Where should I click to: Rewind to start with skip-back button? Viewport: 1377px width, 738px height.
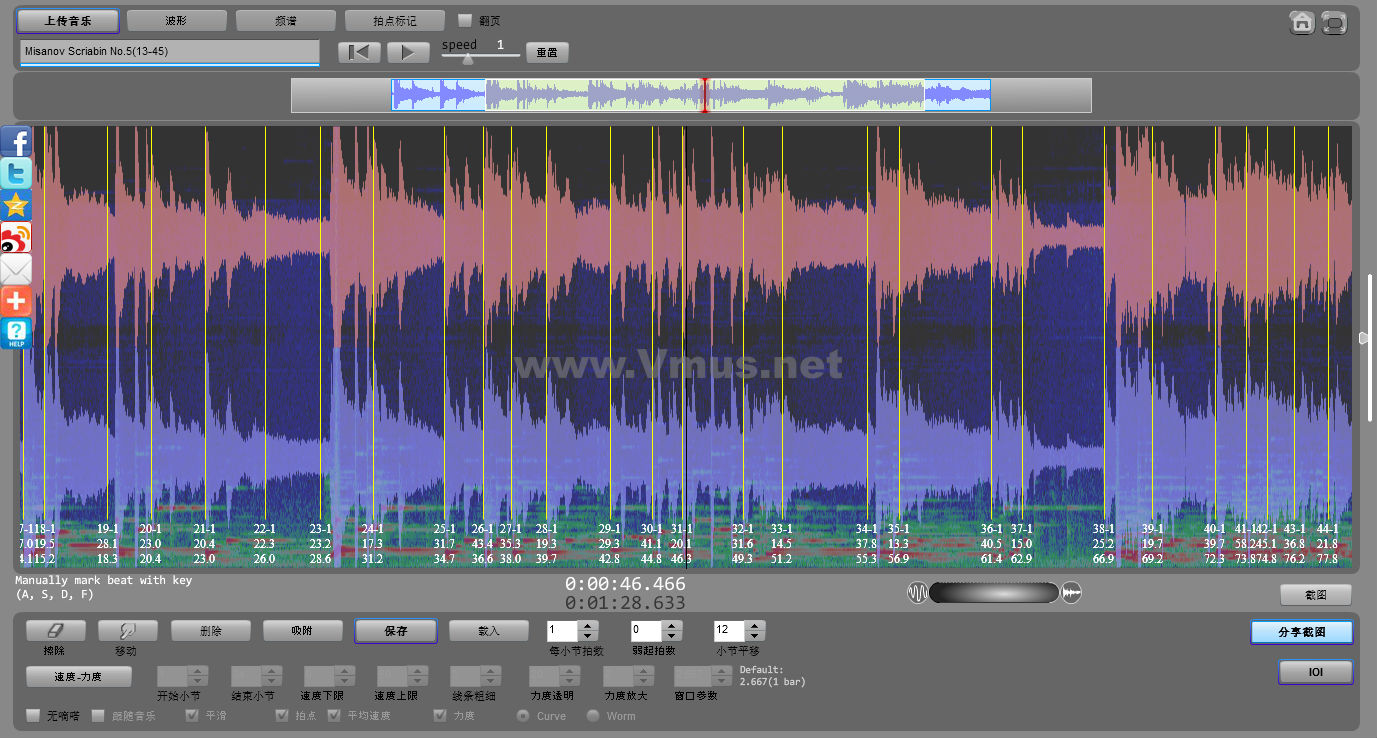pyautogui.click(x=359, y=53)
